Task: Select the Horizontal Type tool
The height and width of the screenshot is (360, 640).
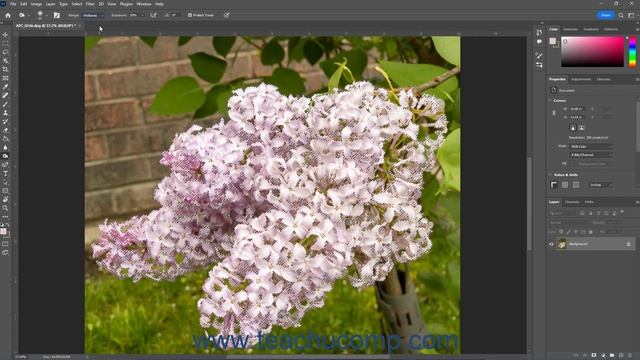Action: pyautogui.click(x=5, y=173)
